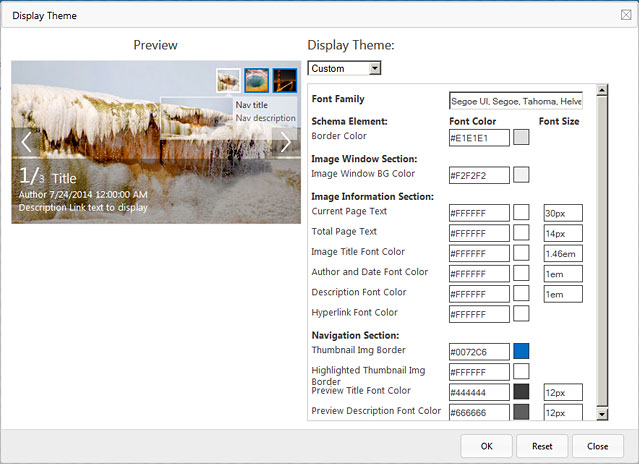Open the Display Theme Custom dropdown
The image size is (639, 464).
tap(345, 68)
